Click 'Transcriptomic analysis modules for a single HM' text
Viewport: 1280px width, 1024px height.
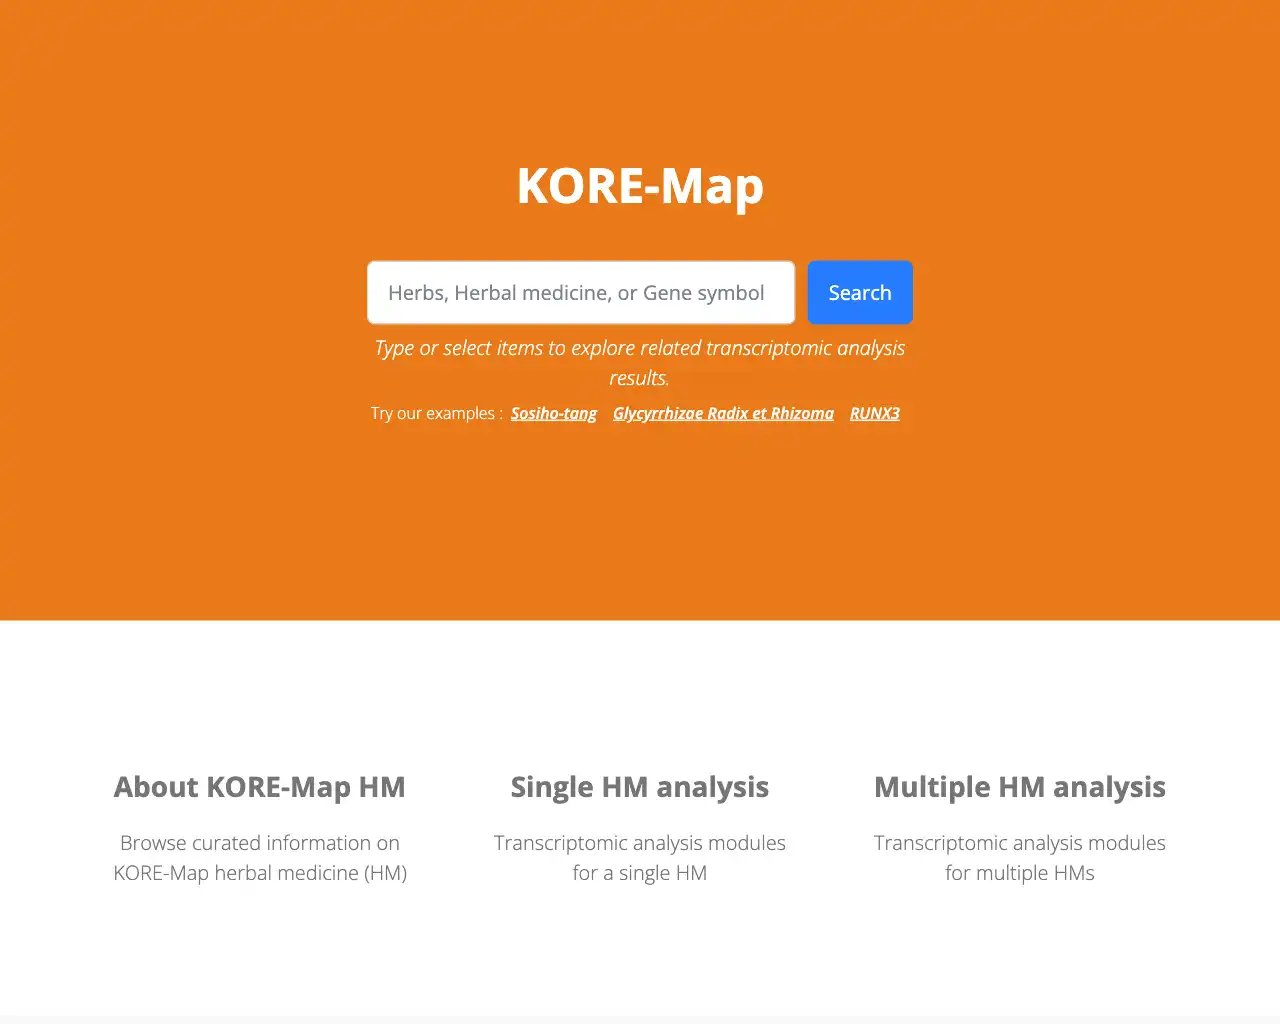[640, 858]
